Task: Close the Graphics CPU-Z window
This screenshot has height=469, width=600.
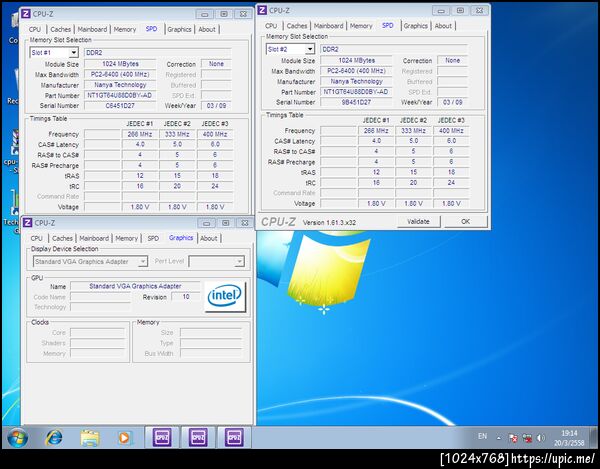Action: [x=245, y=223]
